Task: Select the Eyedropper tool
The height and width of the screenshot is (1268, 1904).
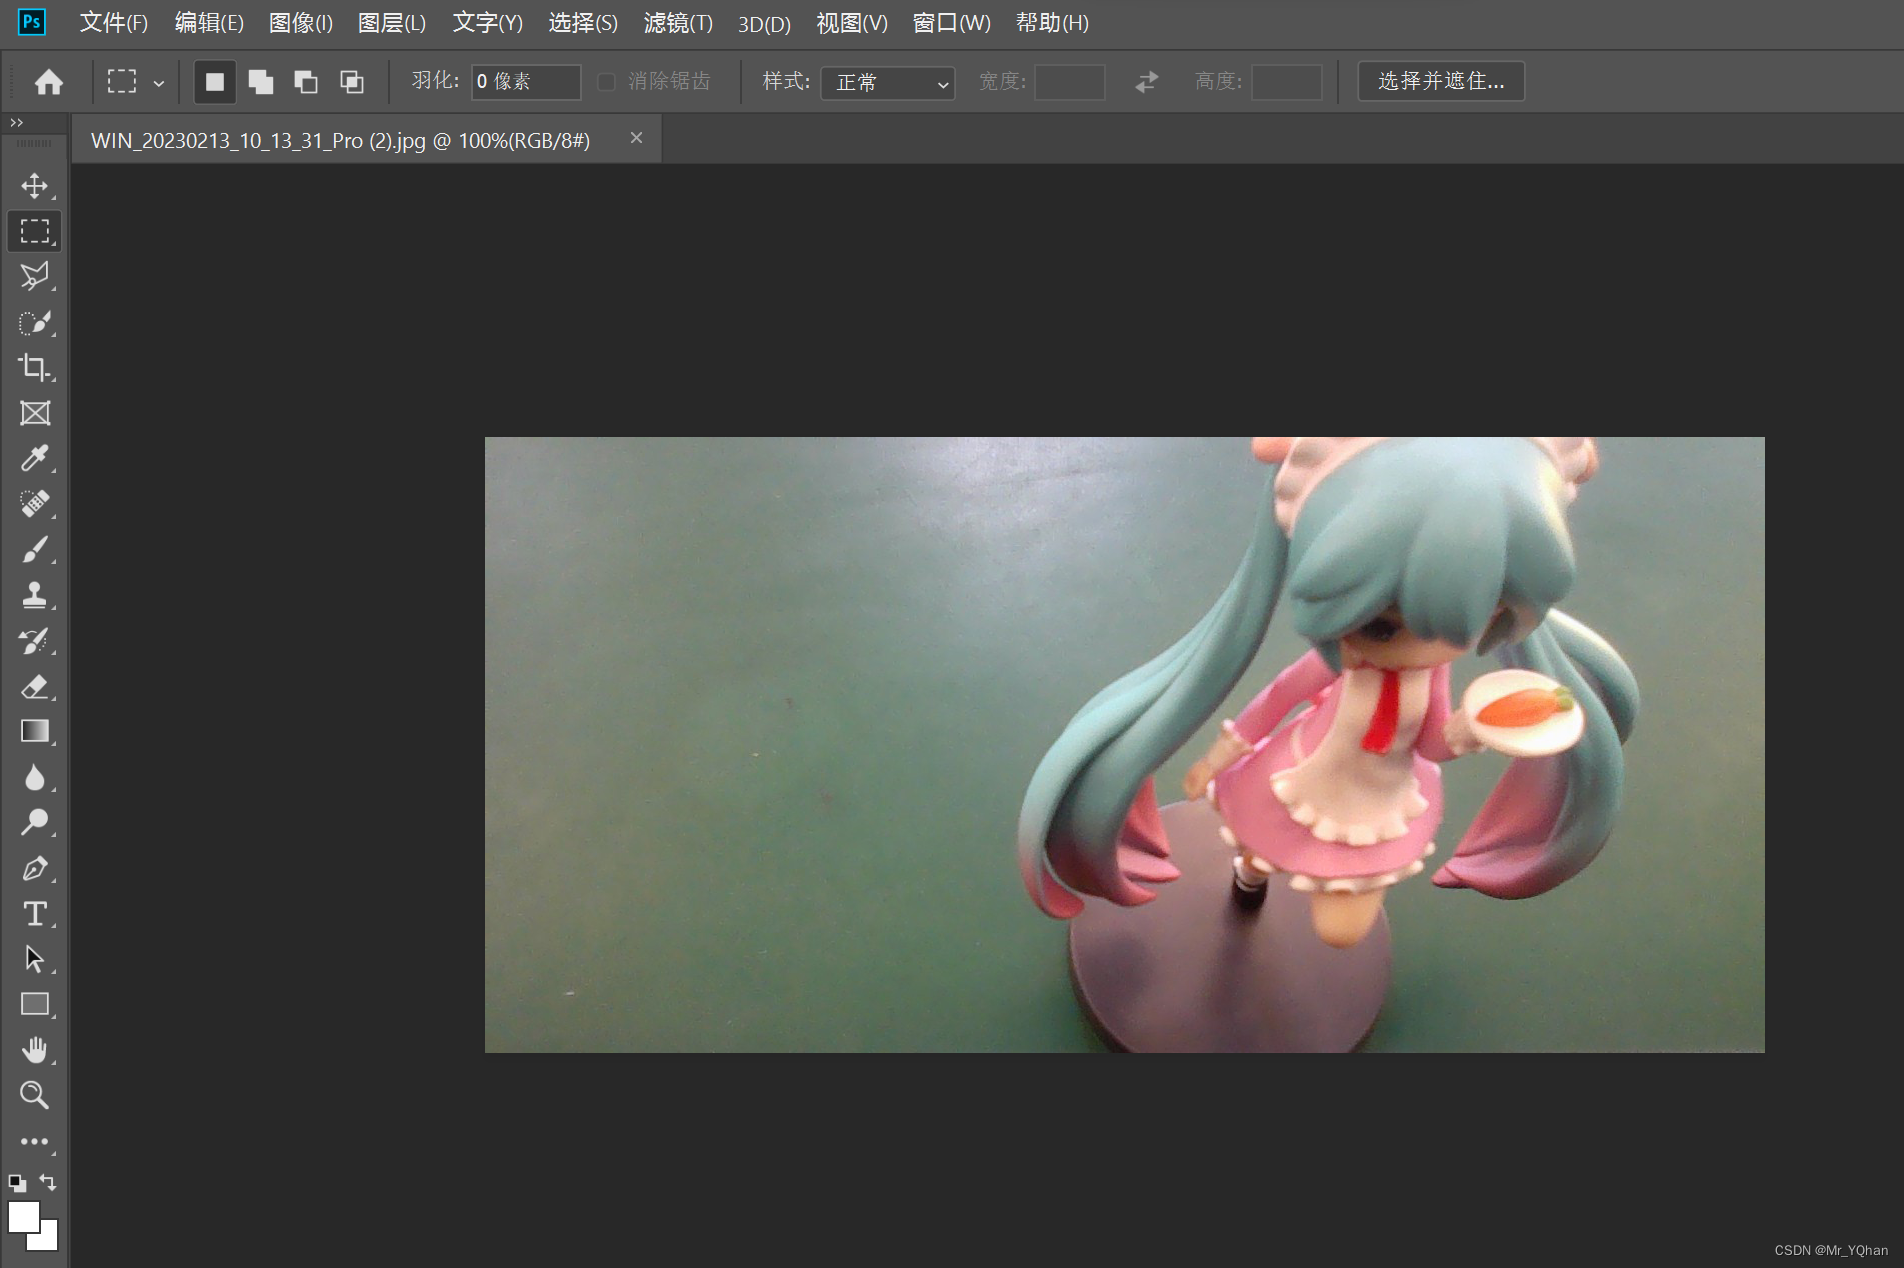Action: point(35,458)
